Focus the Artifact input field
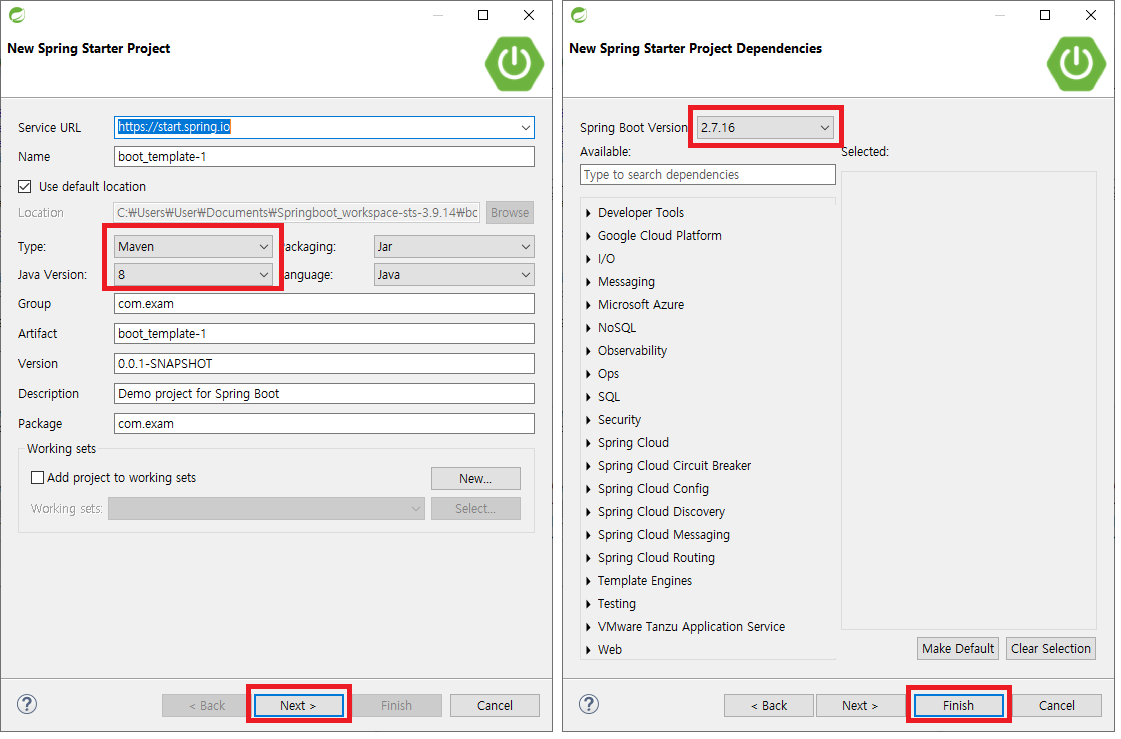The image size is (1121, 739). click(x=326, y=335)
